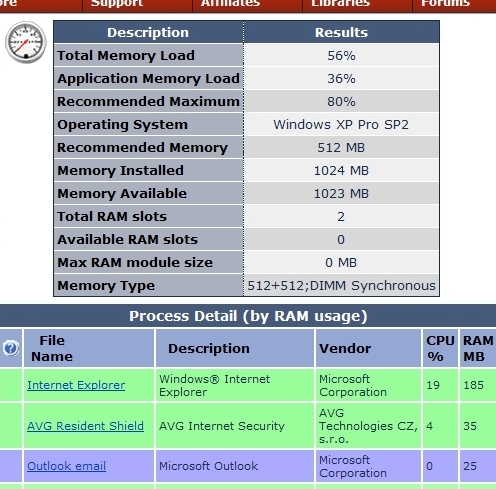Select the Total Memory Load label
This screenshot has width=496, height=489.
126,55
